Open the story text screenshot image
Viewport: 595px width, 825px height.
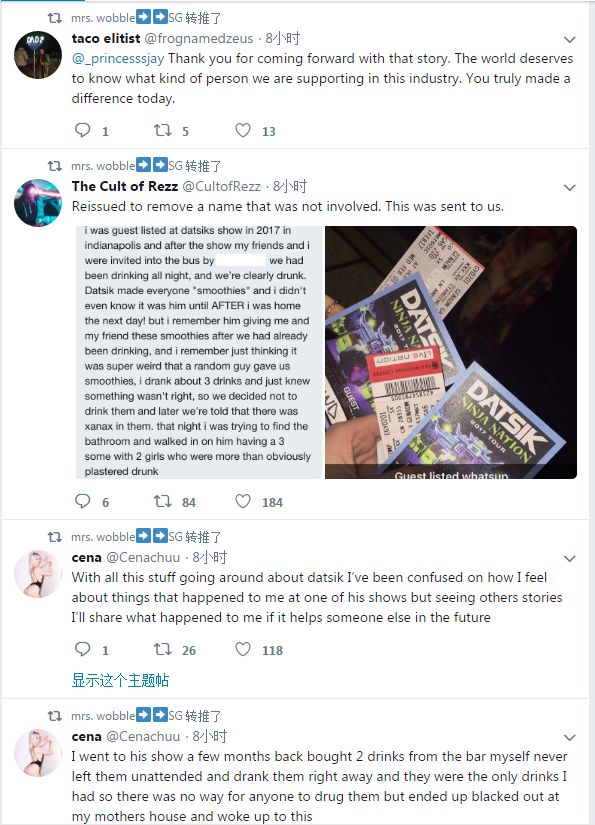199,353
